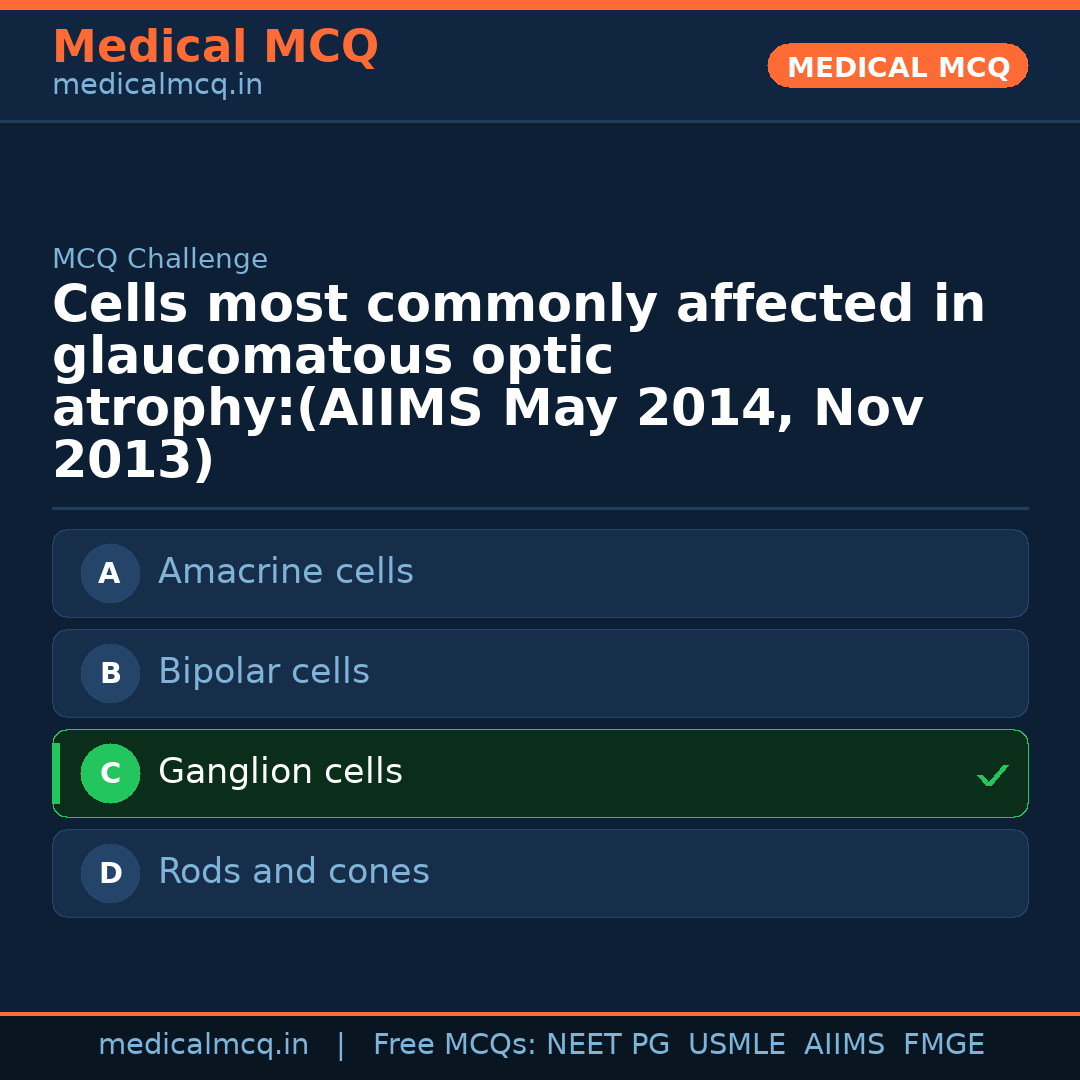Click the MCQ Challenge label
This screenshot has height=1080, width=1080.
160,260
